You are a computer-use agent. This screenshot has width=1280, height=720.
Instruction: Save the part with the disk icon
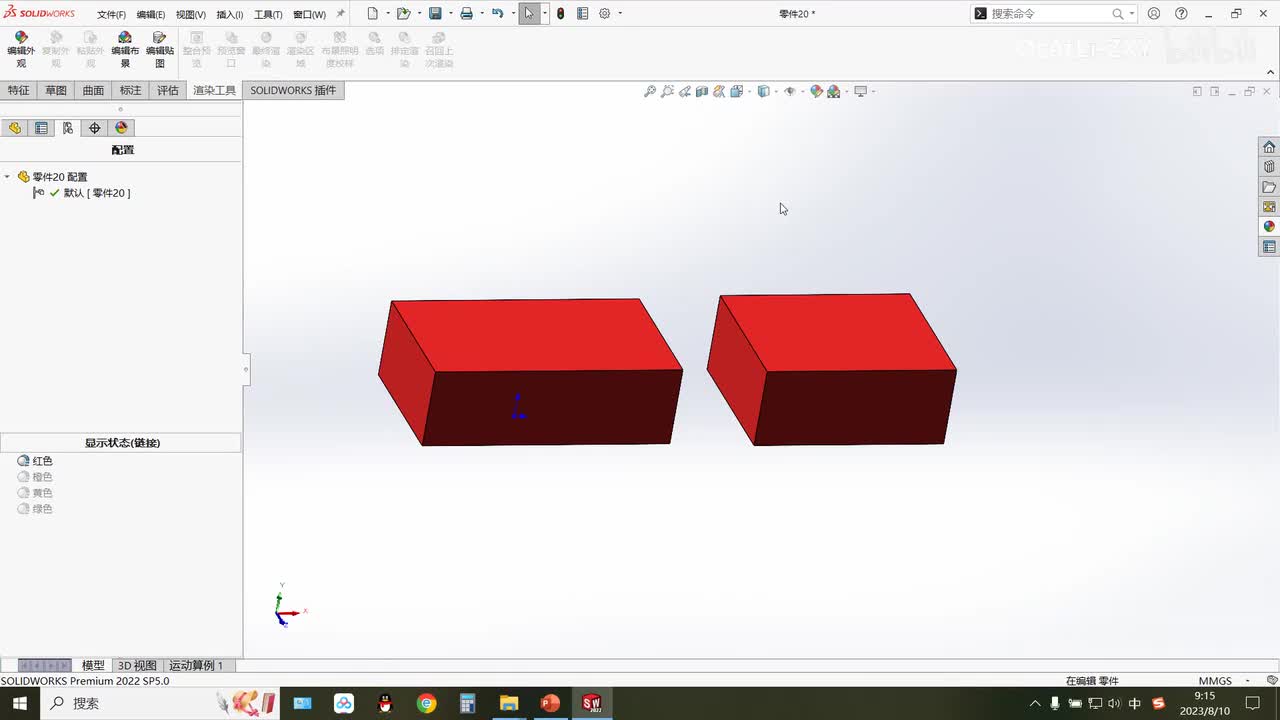(435, 14)
